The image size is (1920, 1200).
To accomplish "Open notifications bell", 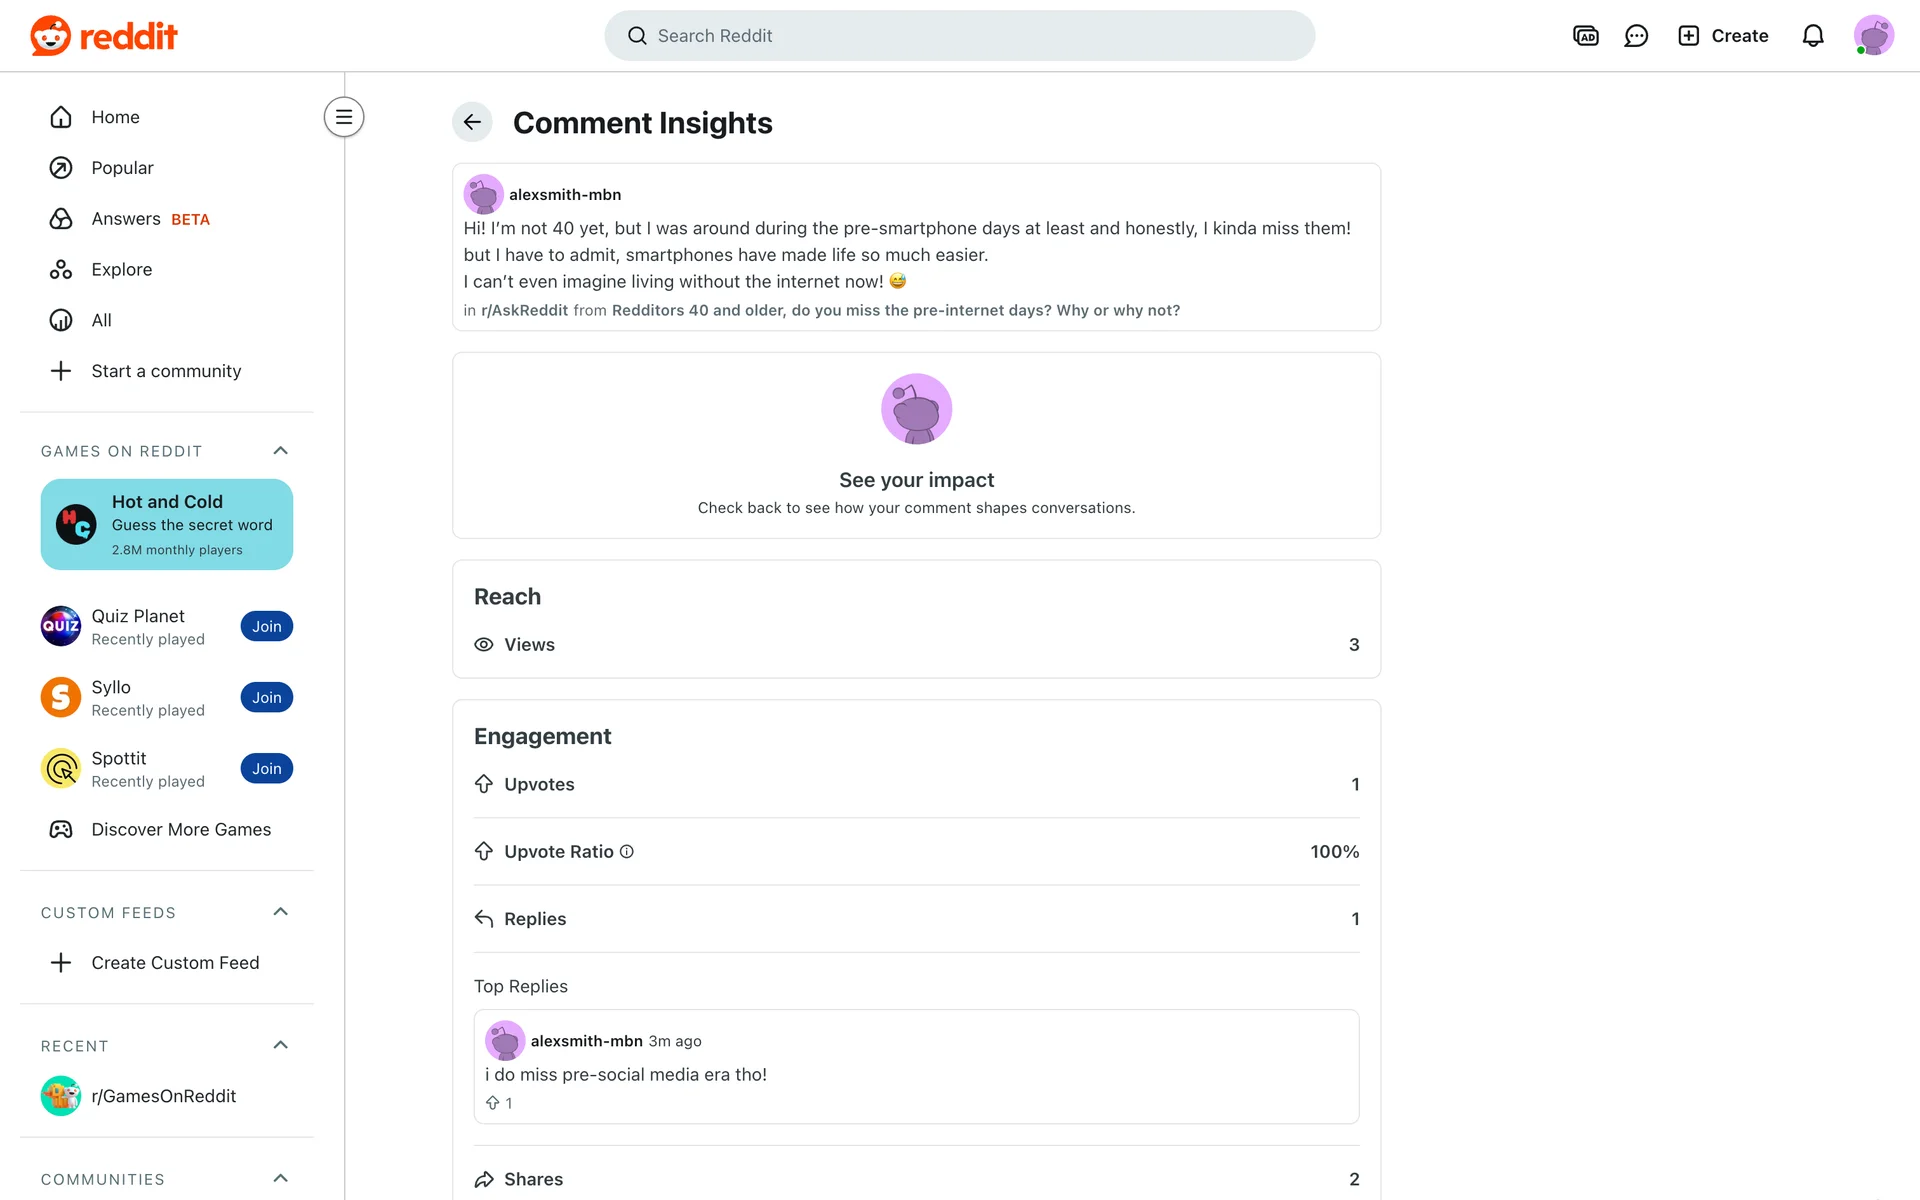I will click(x=1812, y=36).
